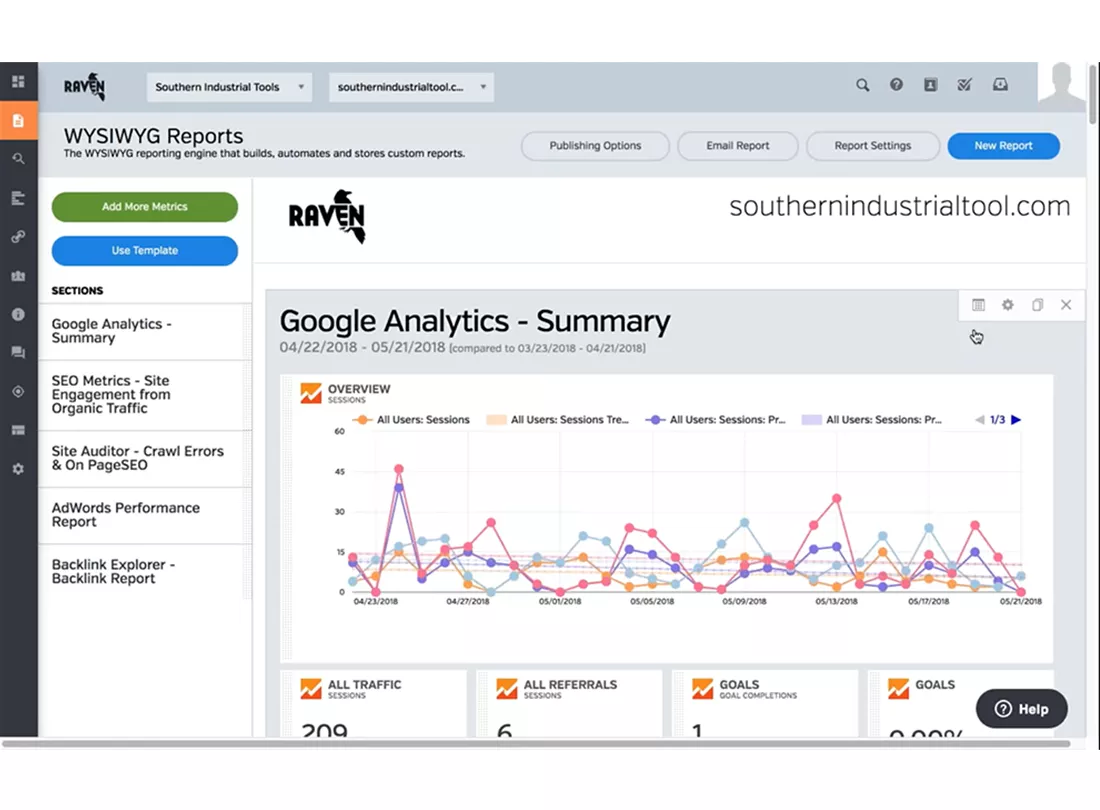Click the table view icon in widget toolbar
The height and width of the screenshot is (810, 1100).
pos(978,305)
